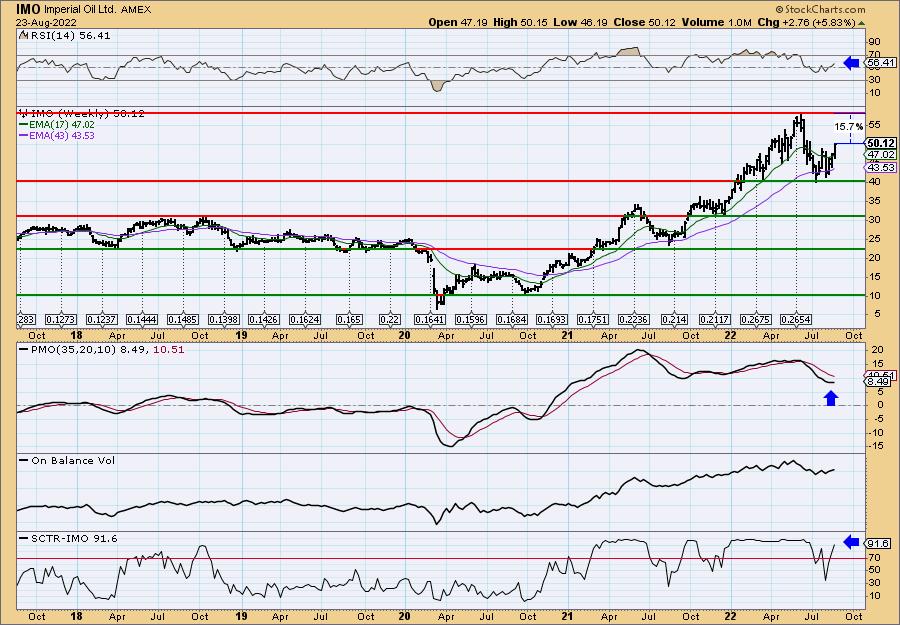Select the IMO (Weekly) price legend

[x=82, y=114]
